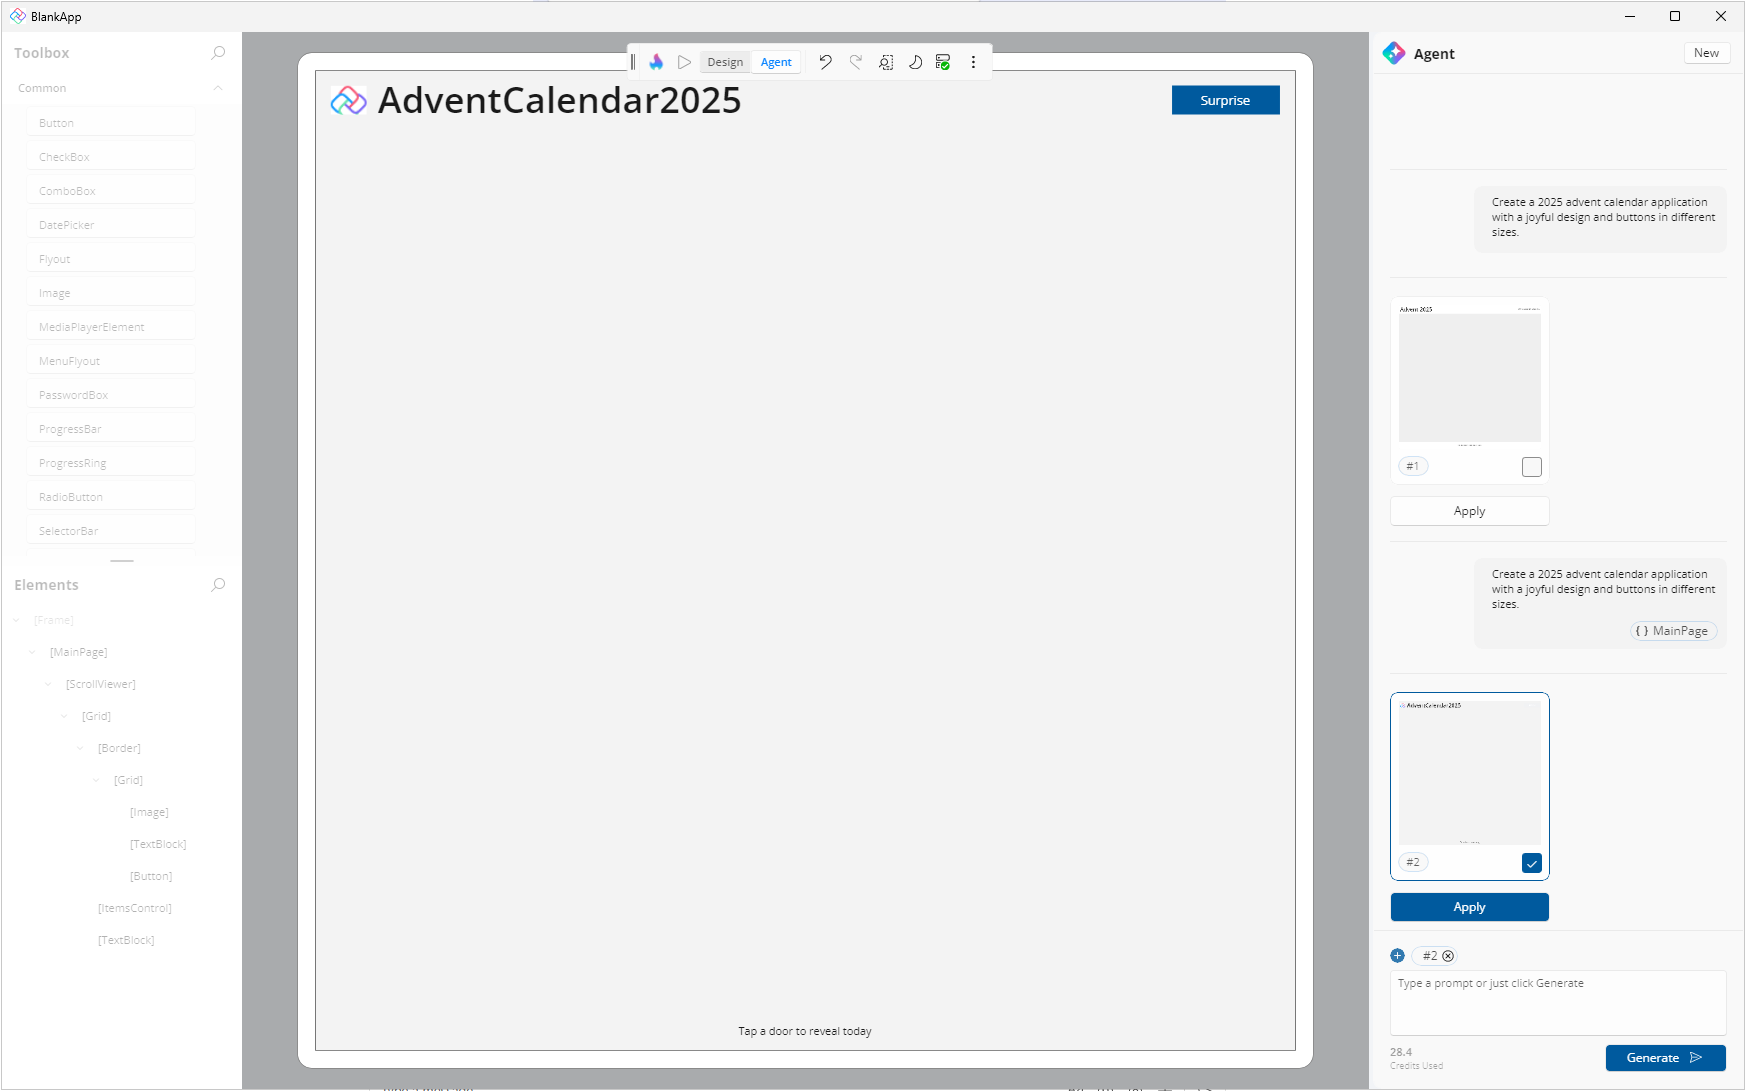Screen dimensions: 1746x1091
Task: Open the three-dot more options menu
Action: 973,62
